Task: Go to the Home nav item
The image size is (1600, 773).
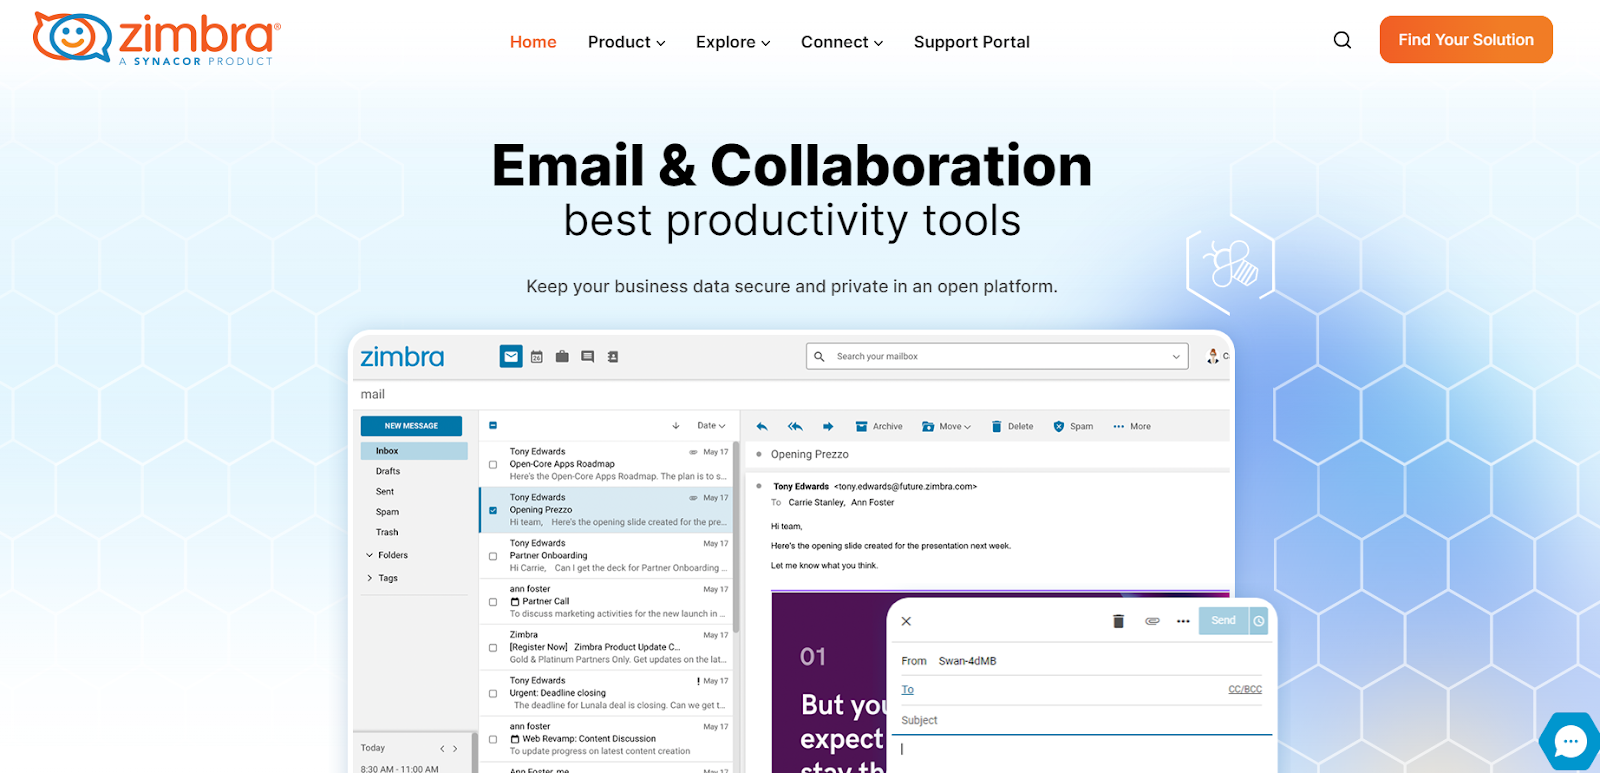Action: [x=533, y=42]
